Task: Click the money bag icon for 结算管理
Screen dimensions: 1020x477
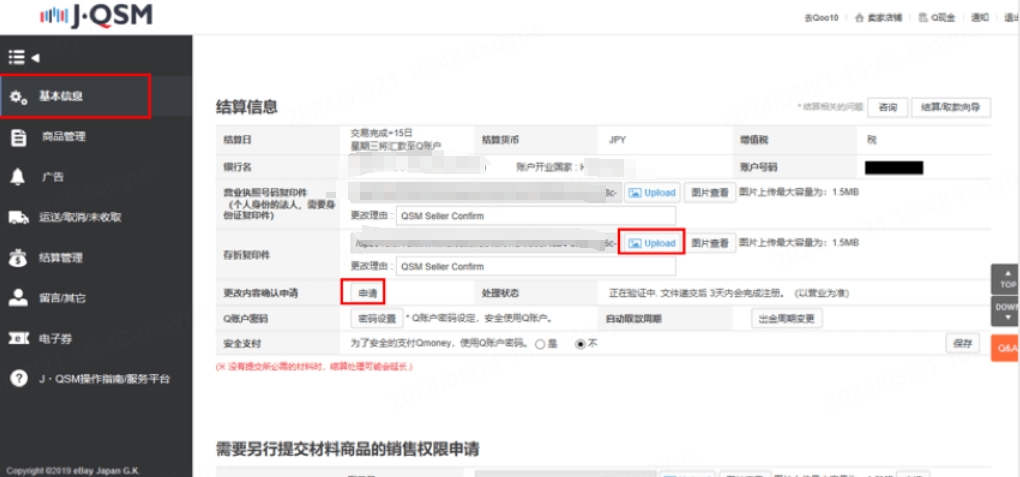Action: tap(18, 258)
